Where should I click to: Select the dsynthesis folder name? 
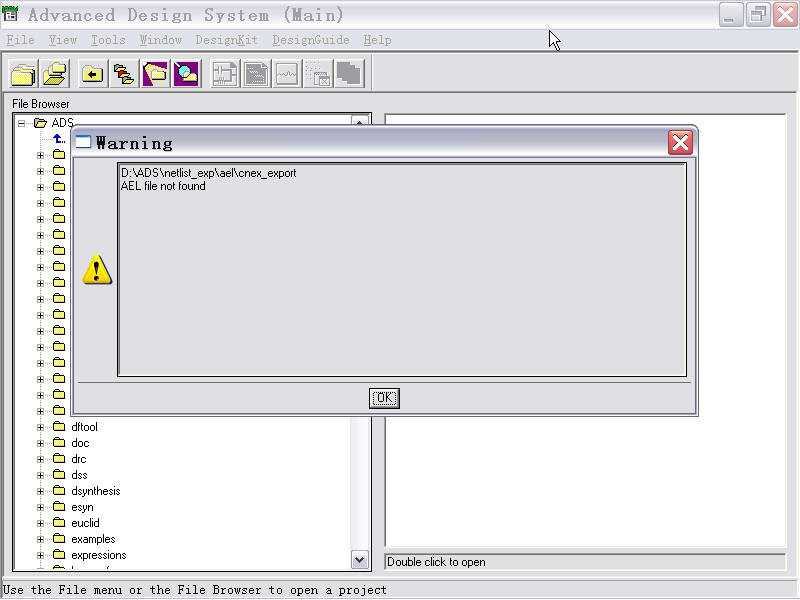point(95,491)
